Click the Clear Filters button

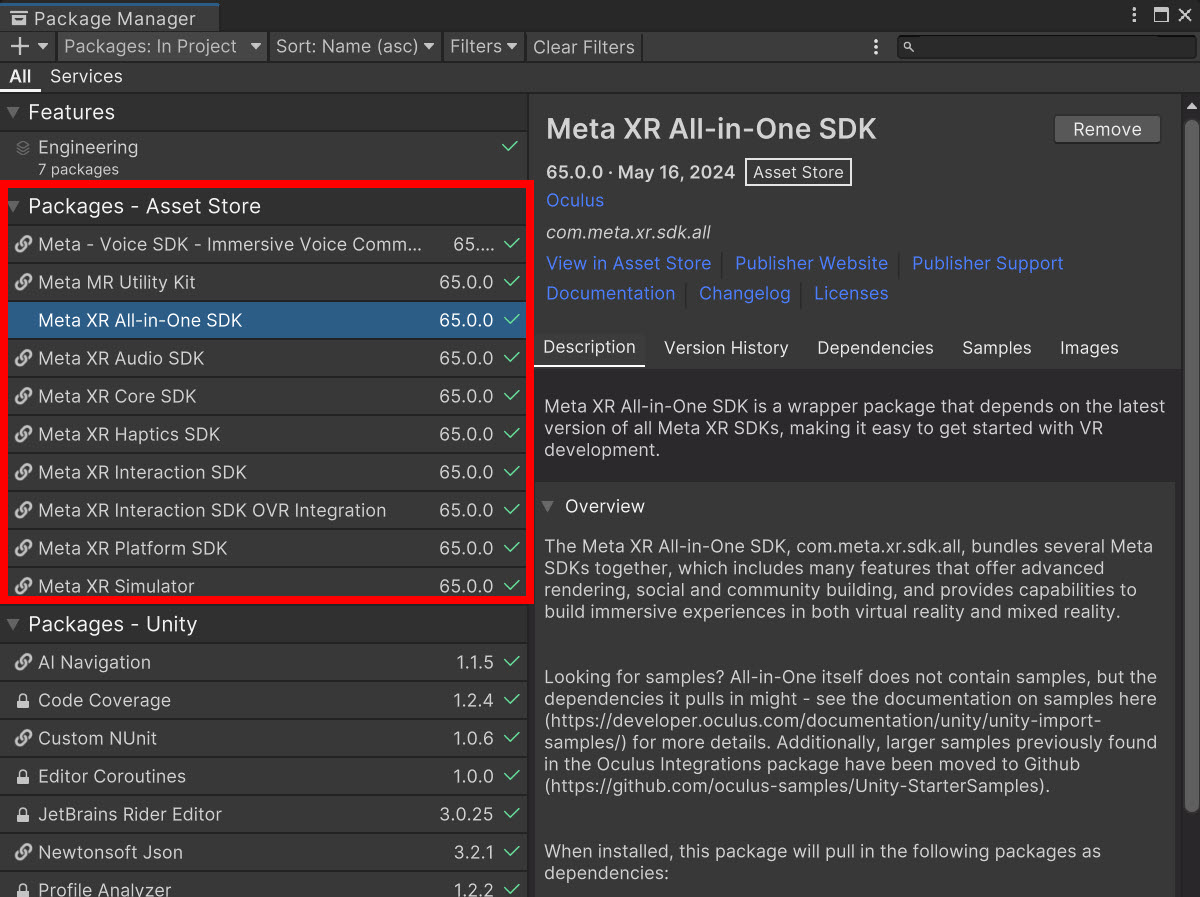tap(584, 47)
